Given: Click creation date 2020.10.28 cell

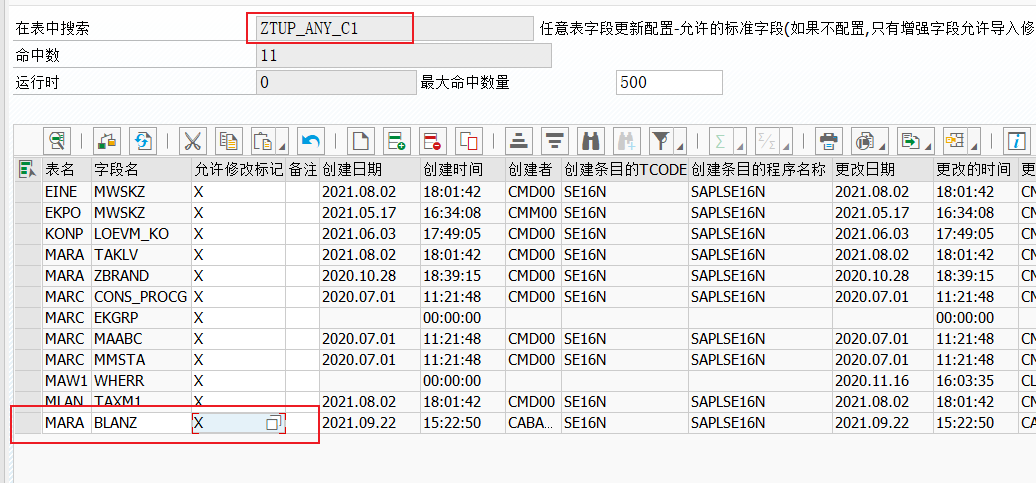Looking at the screenshot, I should tap(369, 276).
